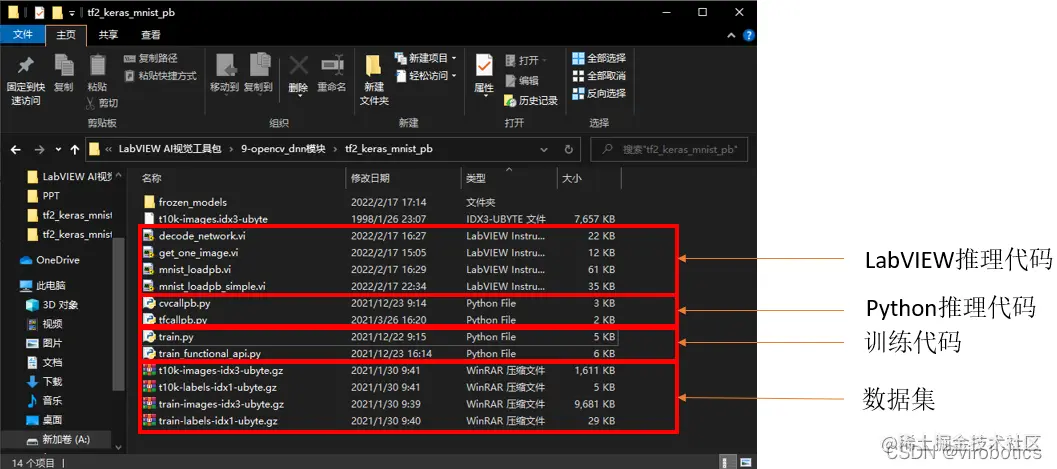
Task: Open Customize Quick Access Toolbar dropdown
Action: click(x=72, y=13)
